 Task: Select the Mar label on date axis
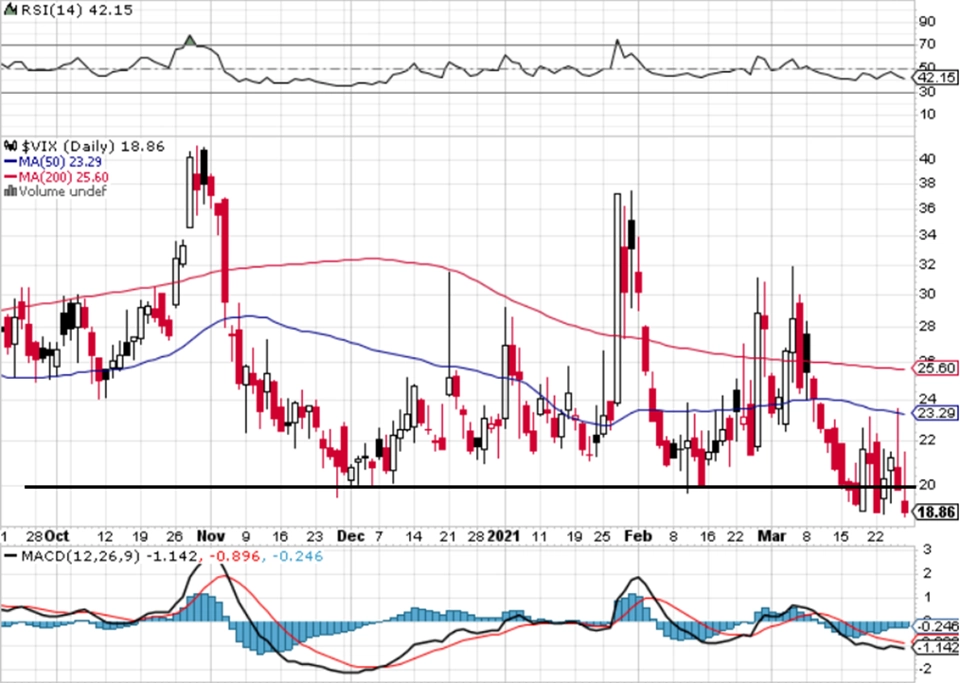coord(772,536)
